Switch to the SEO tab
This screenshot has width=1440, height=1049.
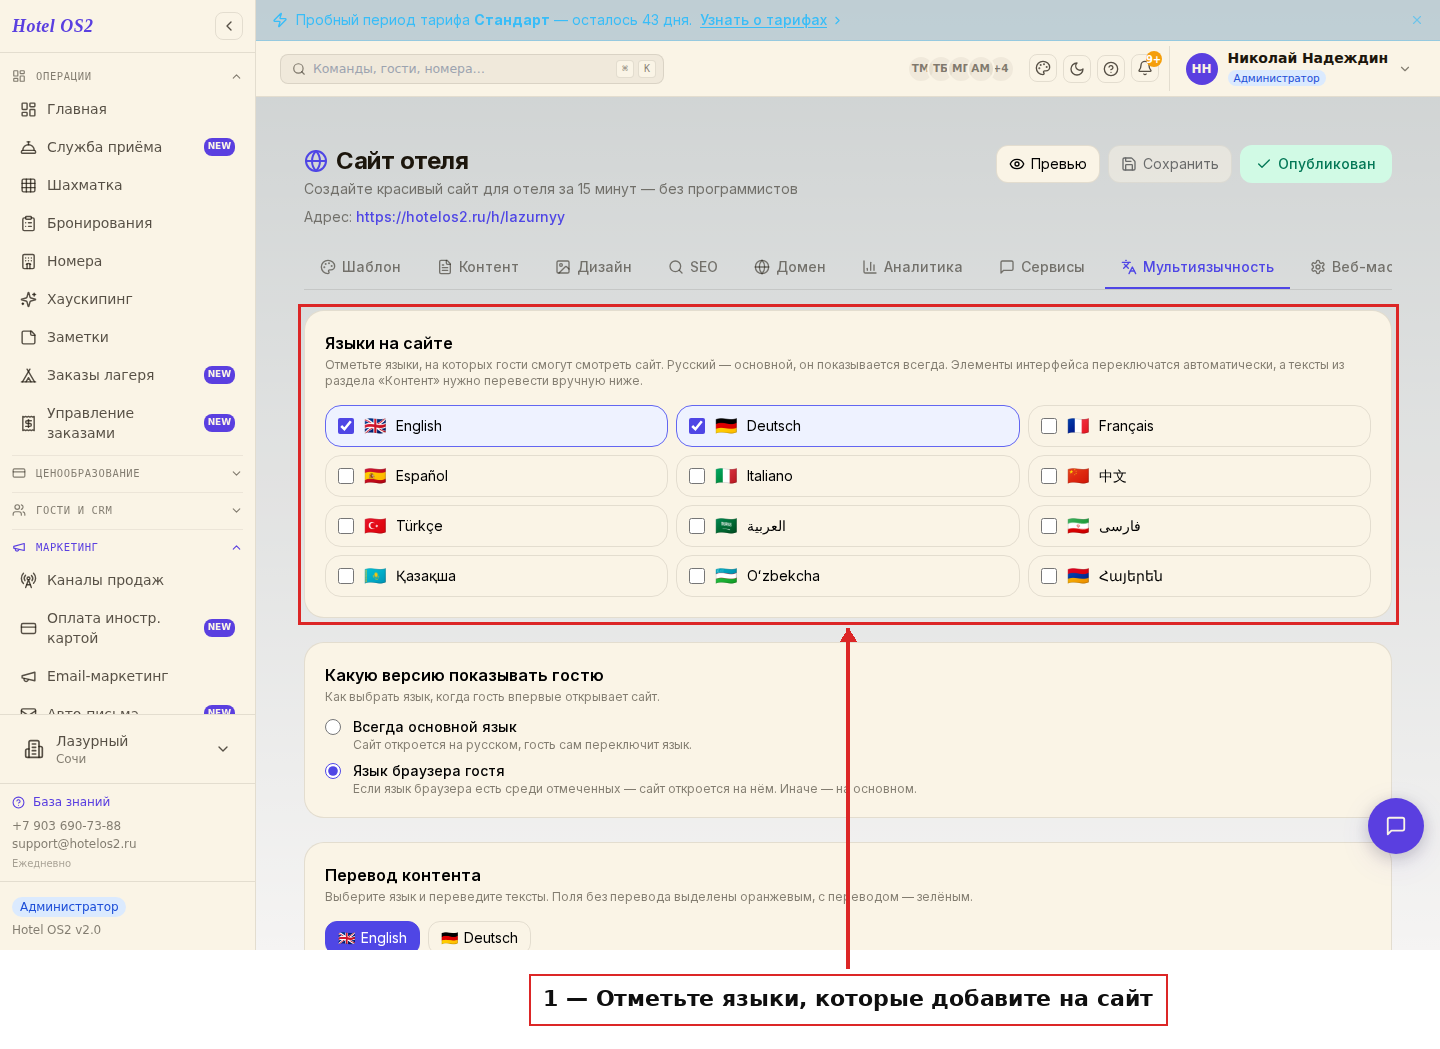(x=693, y=267)
